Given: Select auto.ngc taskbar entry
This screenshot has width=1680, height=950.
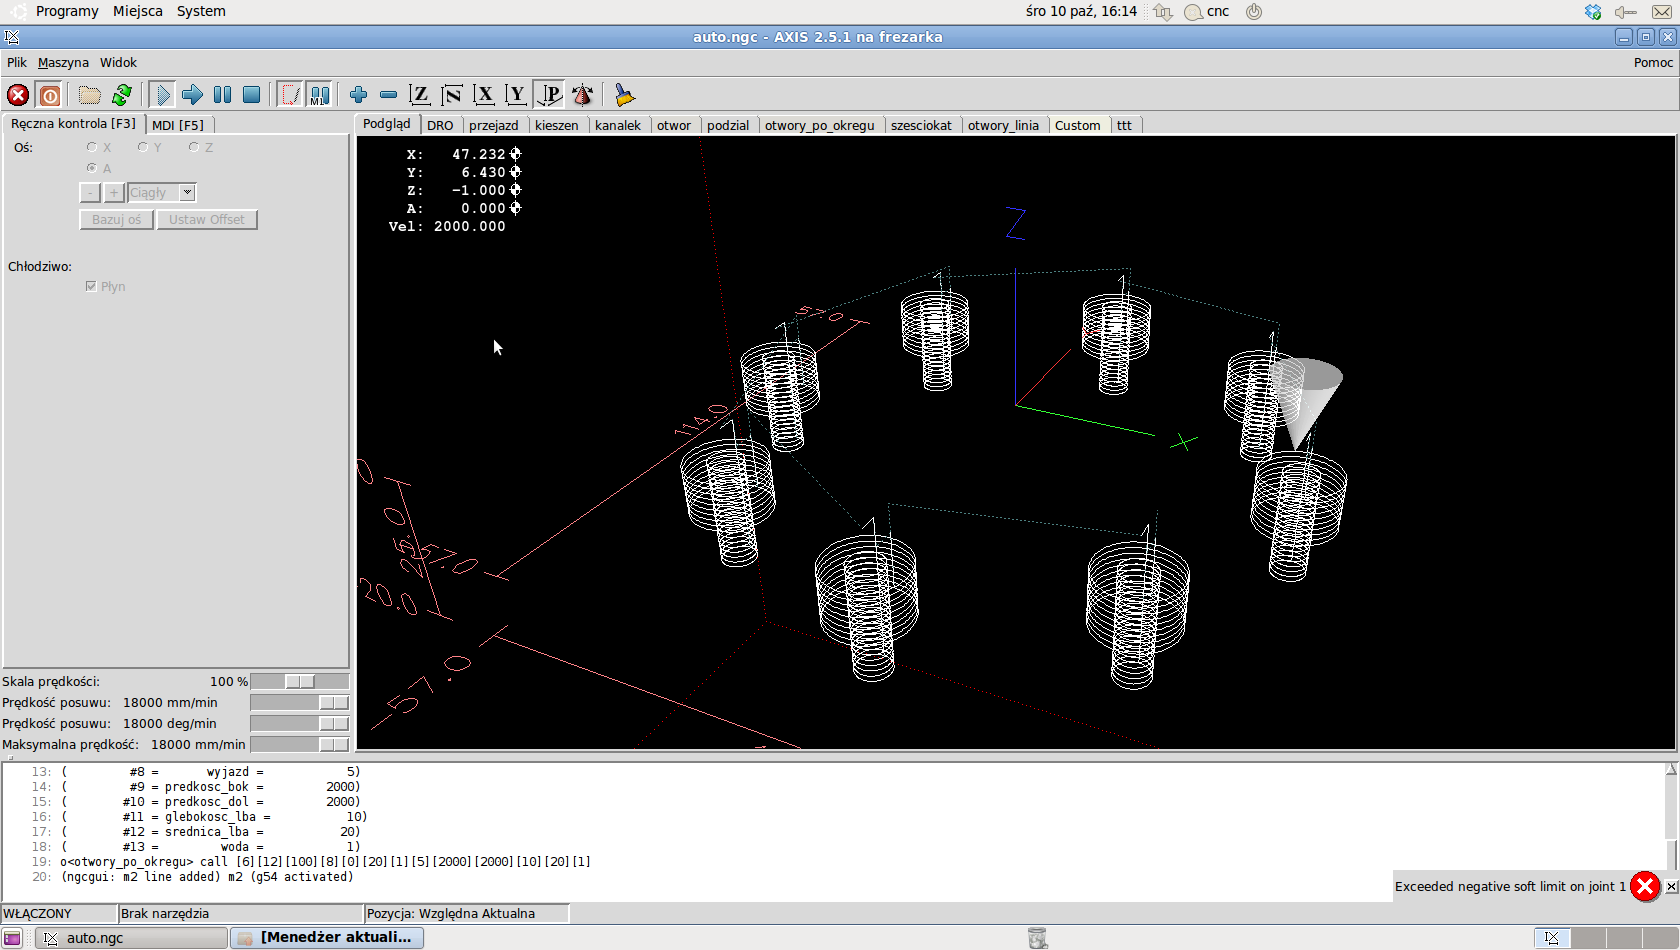Looking at the screenshot, I should (132, 937).
